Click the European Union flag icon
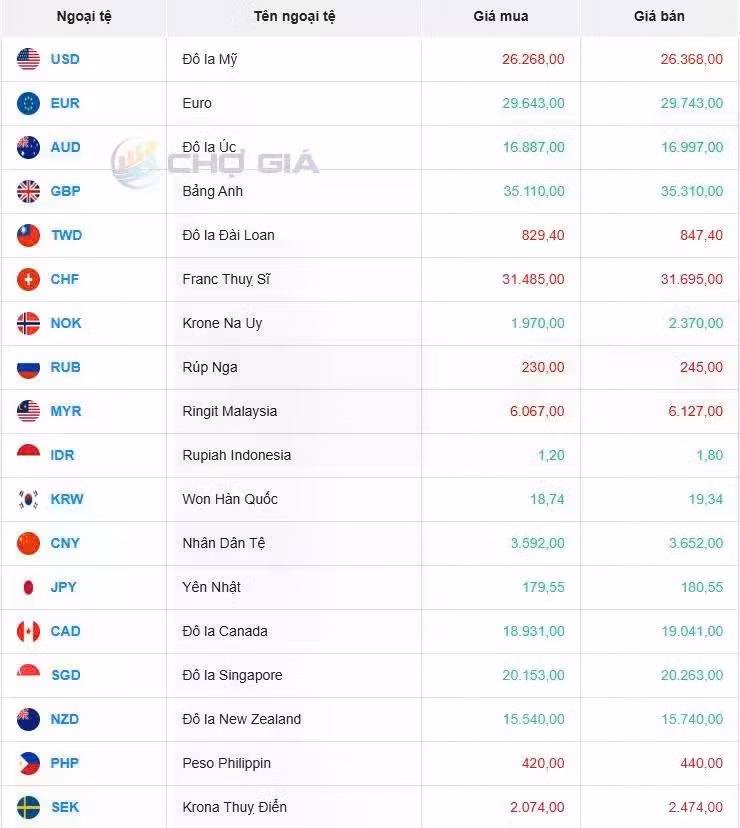The width and height of the screenshot is (740, 828). [x=29, y=103]
